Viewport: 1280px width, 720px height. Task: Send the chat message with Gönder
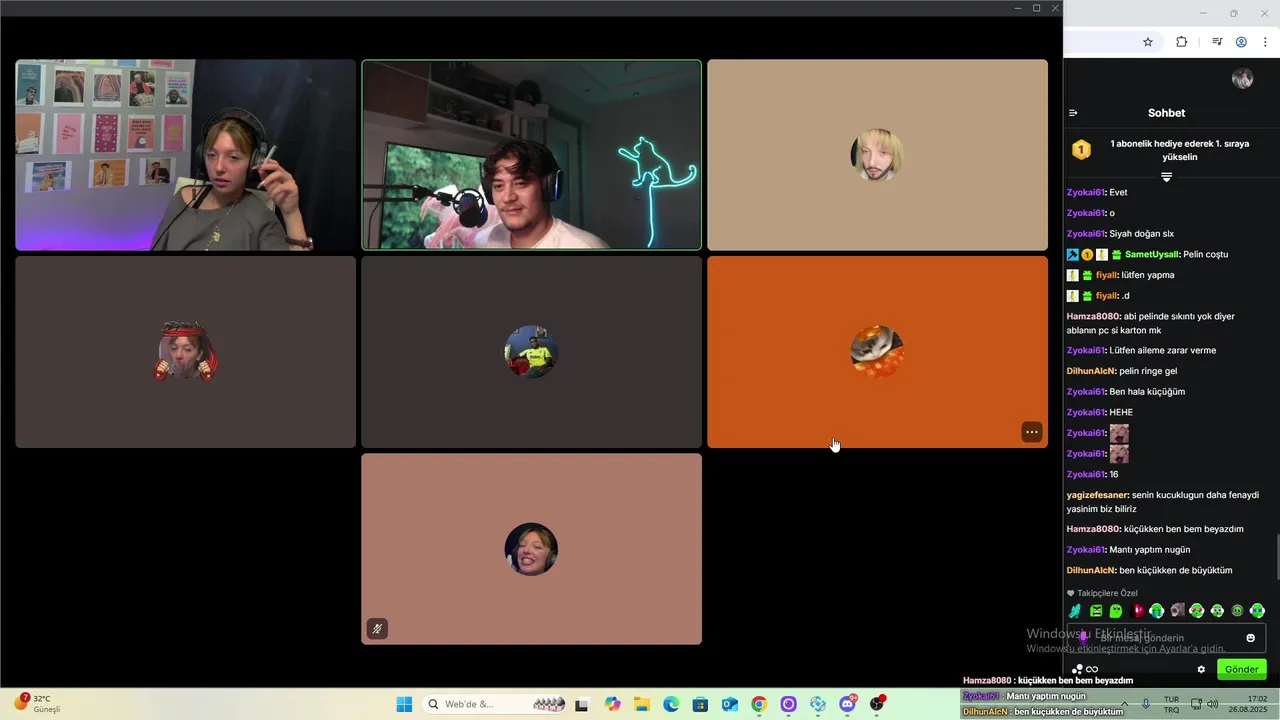click(1242, 669)
